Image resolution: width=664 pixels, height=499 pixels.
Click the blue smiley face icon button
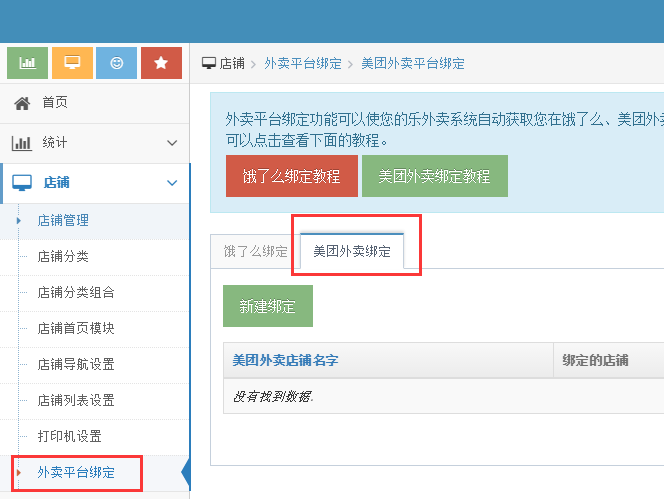(116, 63)
